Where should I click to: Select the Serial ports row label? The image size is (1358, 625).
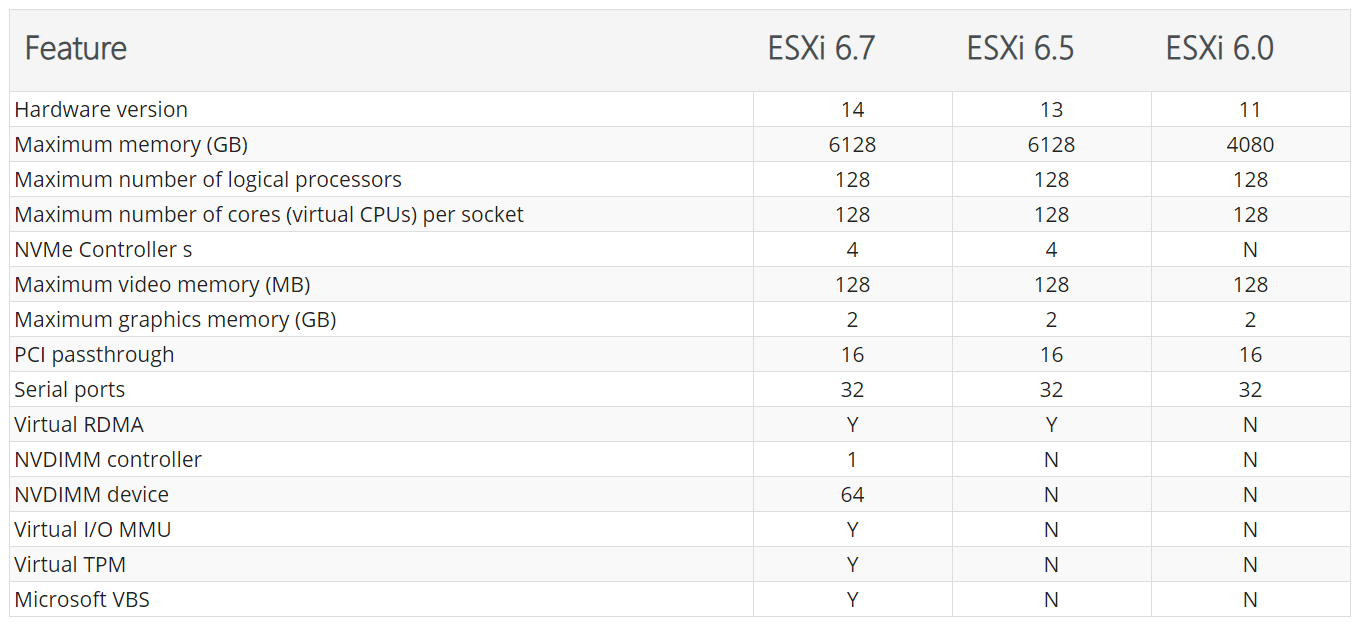70,390
